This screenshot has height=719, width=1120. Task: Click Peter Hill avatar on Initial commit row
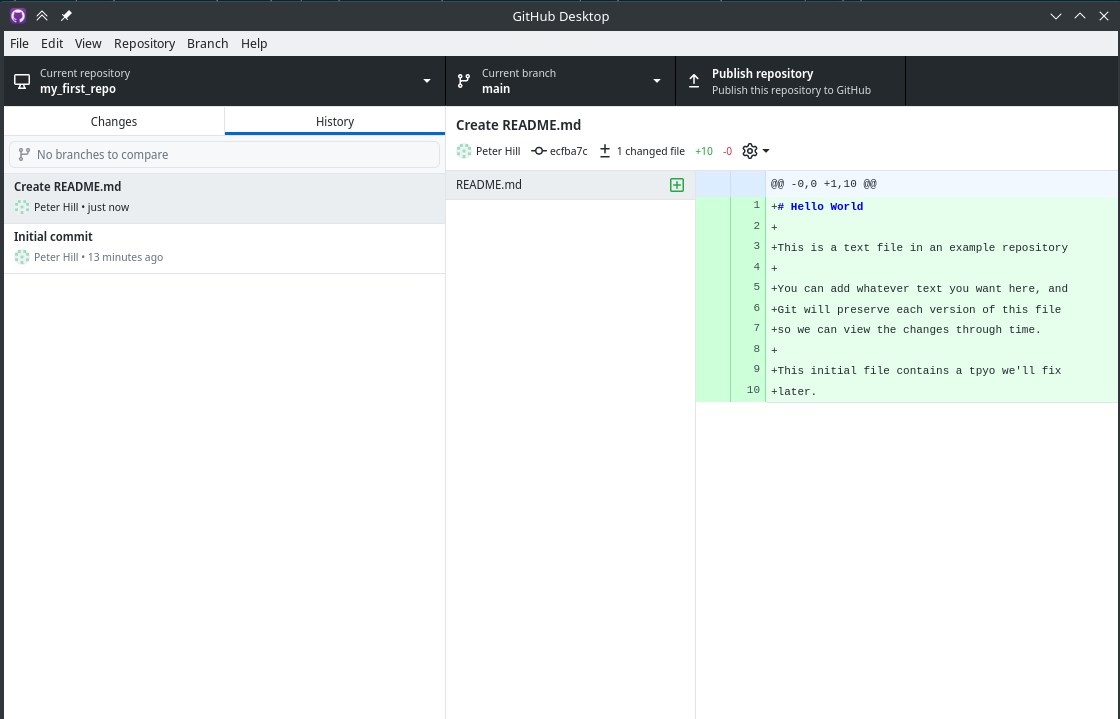[x=22, y=257]
